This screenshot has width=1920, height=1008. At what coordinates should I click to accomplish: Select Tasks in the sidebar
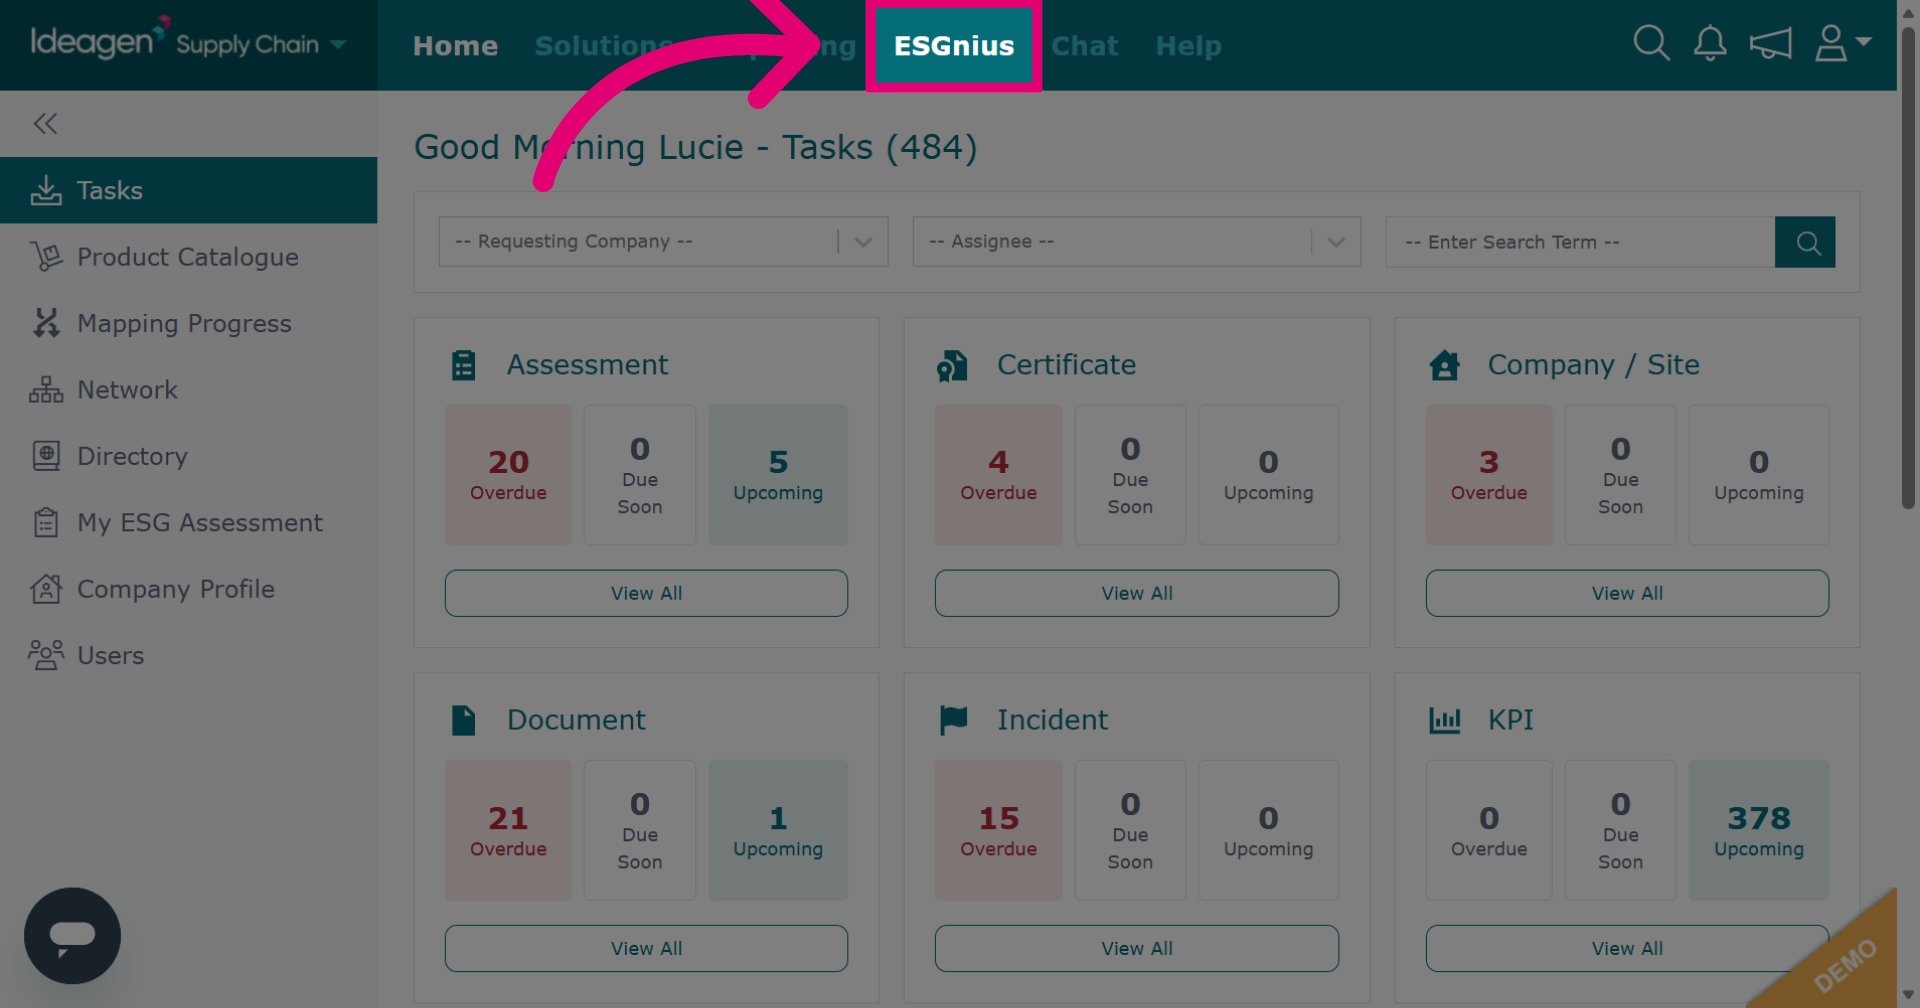[189, 190]
